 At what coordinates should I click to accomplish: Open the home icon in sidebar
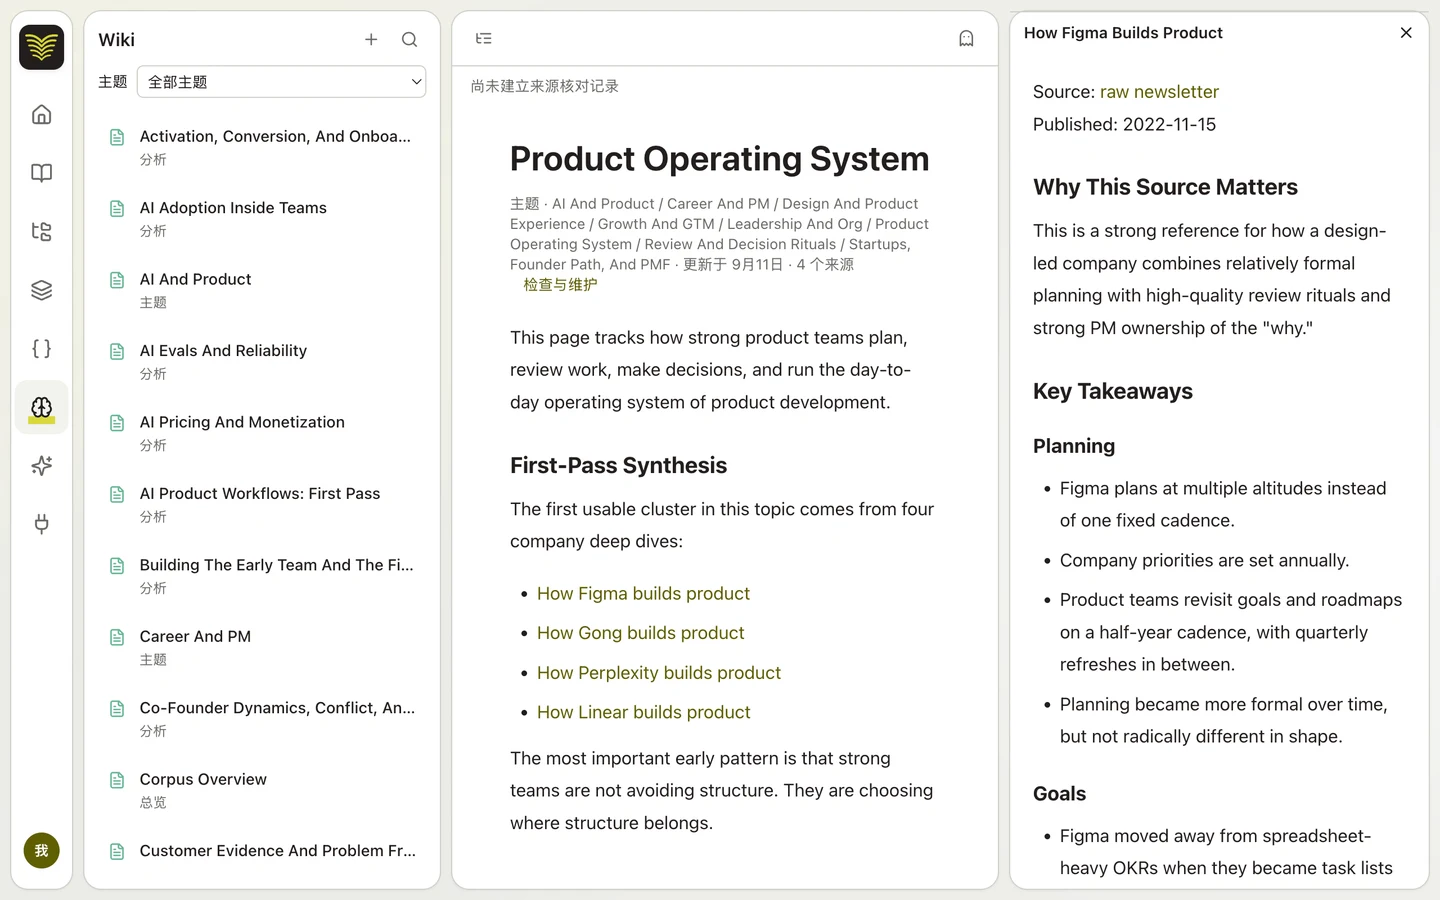41,115
